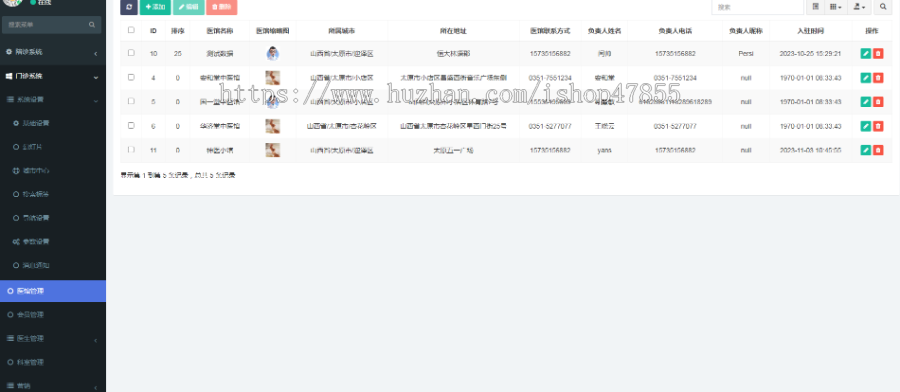The height and width of the screenshot is (392, 900).
Task: Open the thumbnail image in row ID 4
Action: (273, 77)
